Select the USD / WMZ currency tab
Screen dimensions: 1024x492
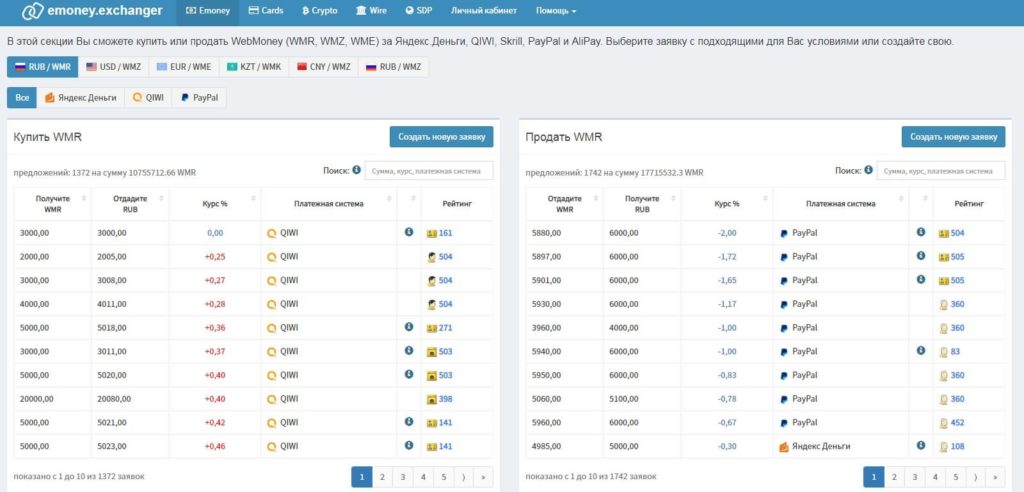pos(113,67)
